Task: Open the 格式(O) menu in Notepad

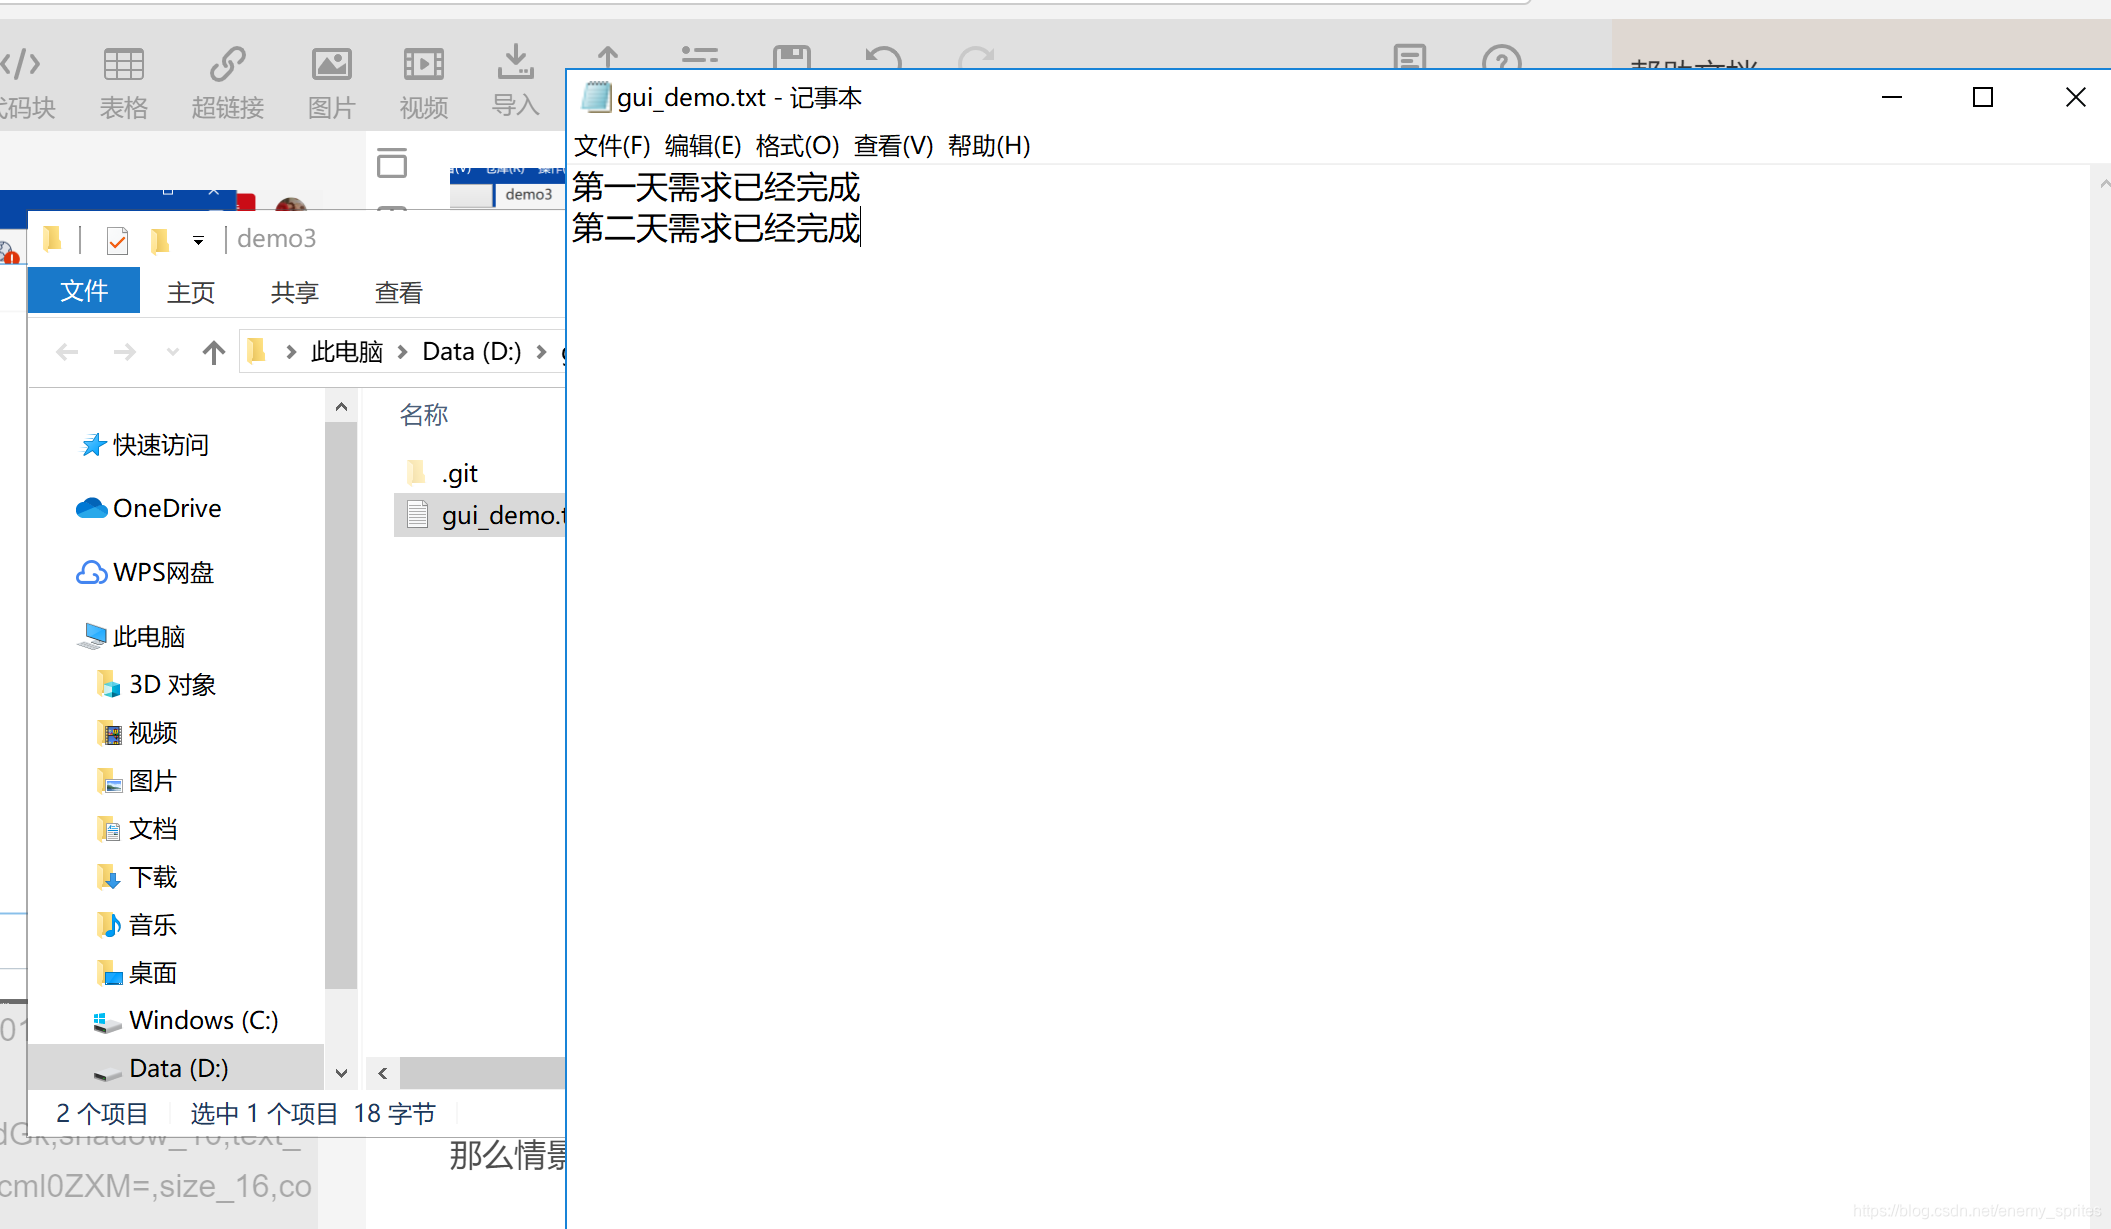Action: (797, 146)
